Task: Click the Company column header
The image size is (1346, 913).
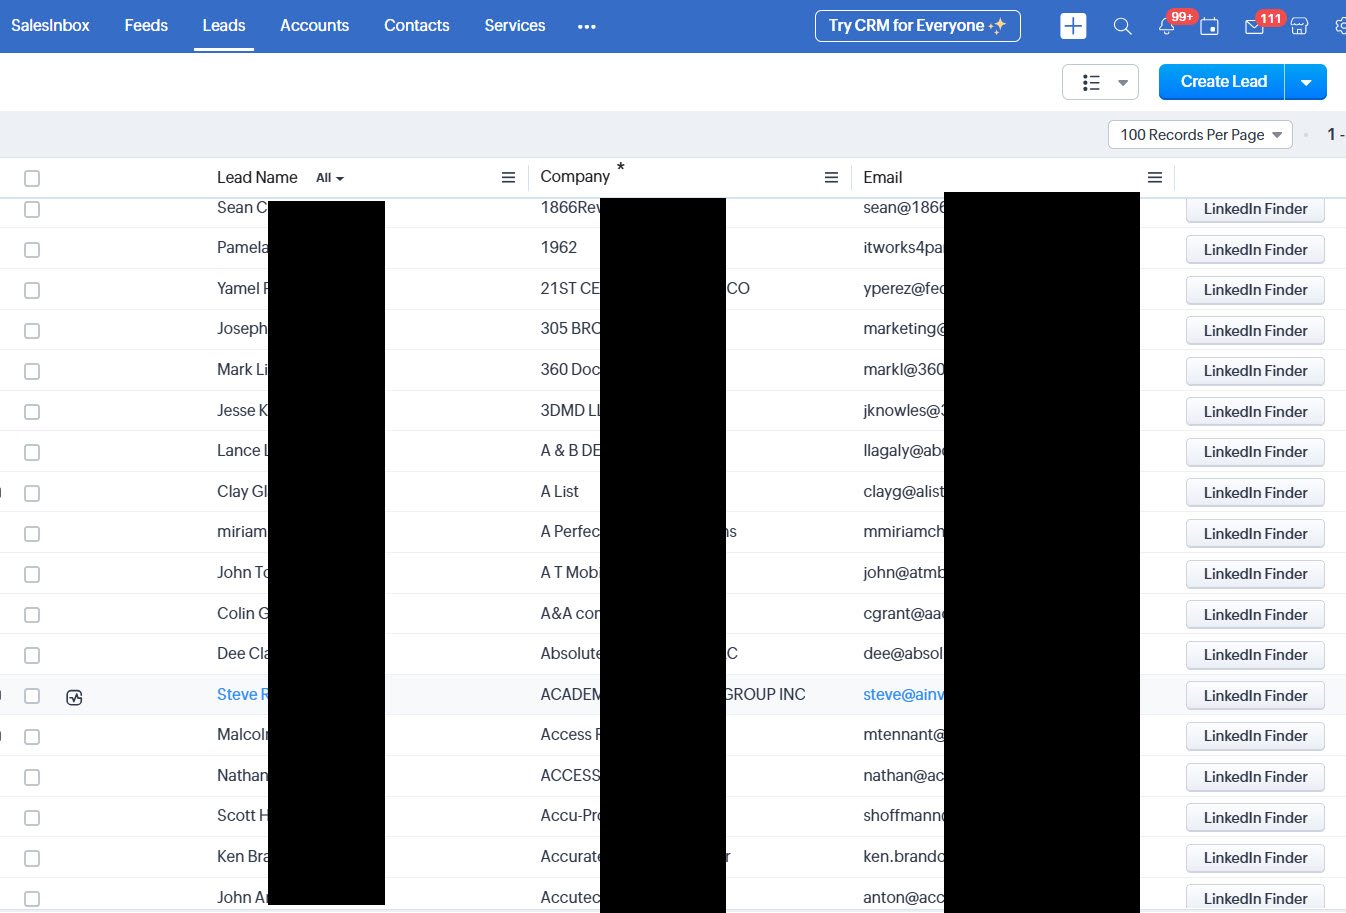Action: pyautogui.click(x=575, y=177)
